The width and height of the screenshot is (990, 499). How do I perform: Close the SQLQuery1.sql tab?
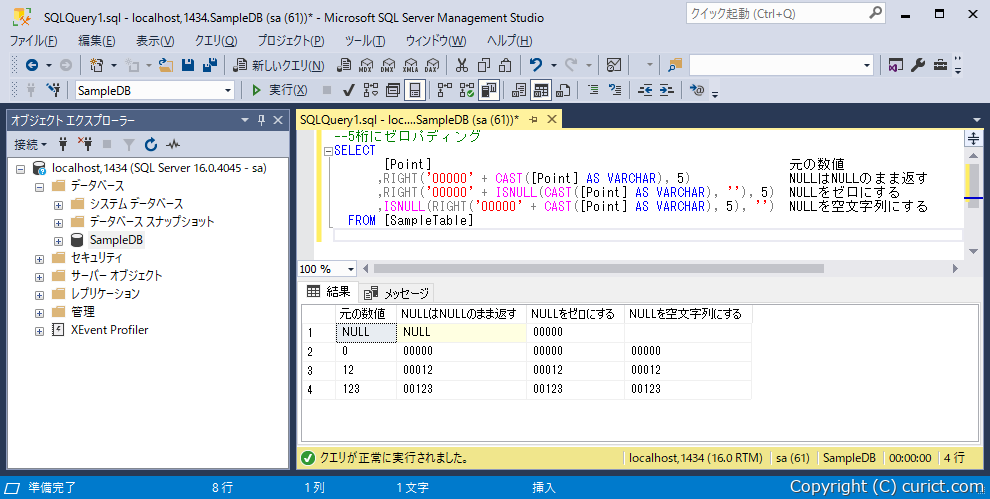pos(552,119)
